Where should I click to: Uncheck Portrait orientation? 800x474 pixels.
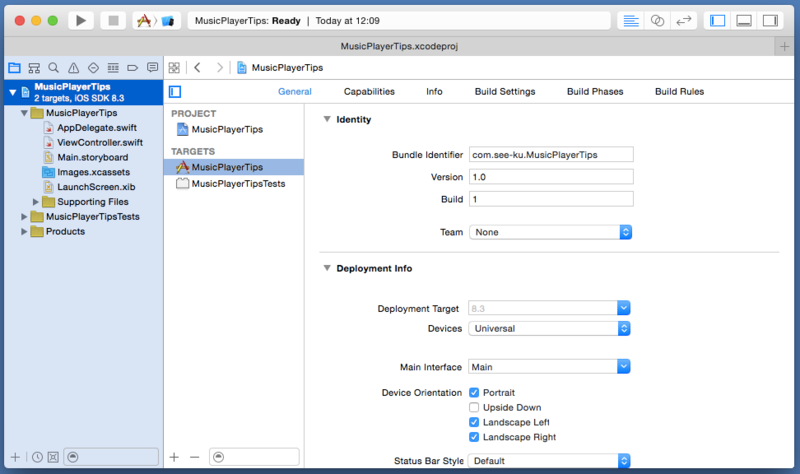pos(474,393)
